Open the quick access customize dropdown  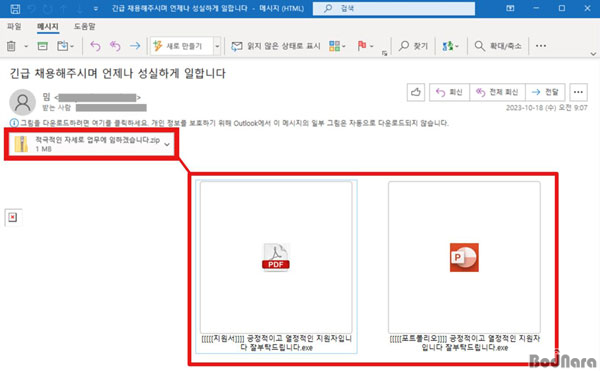[x=95, y=8]
